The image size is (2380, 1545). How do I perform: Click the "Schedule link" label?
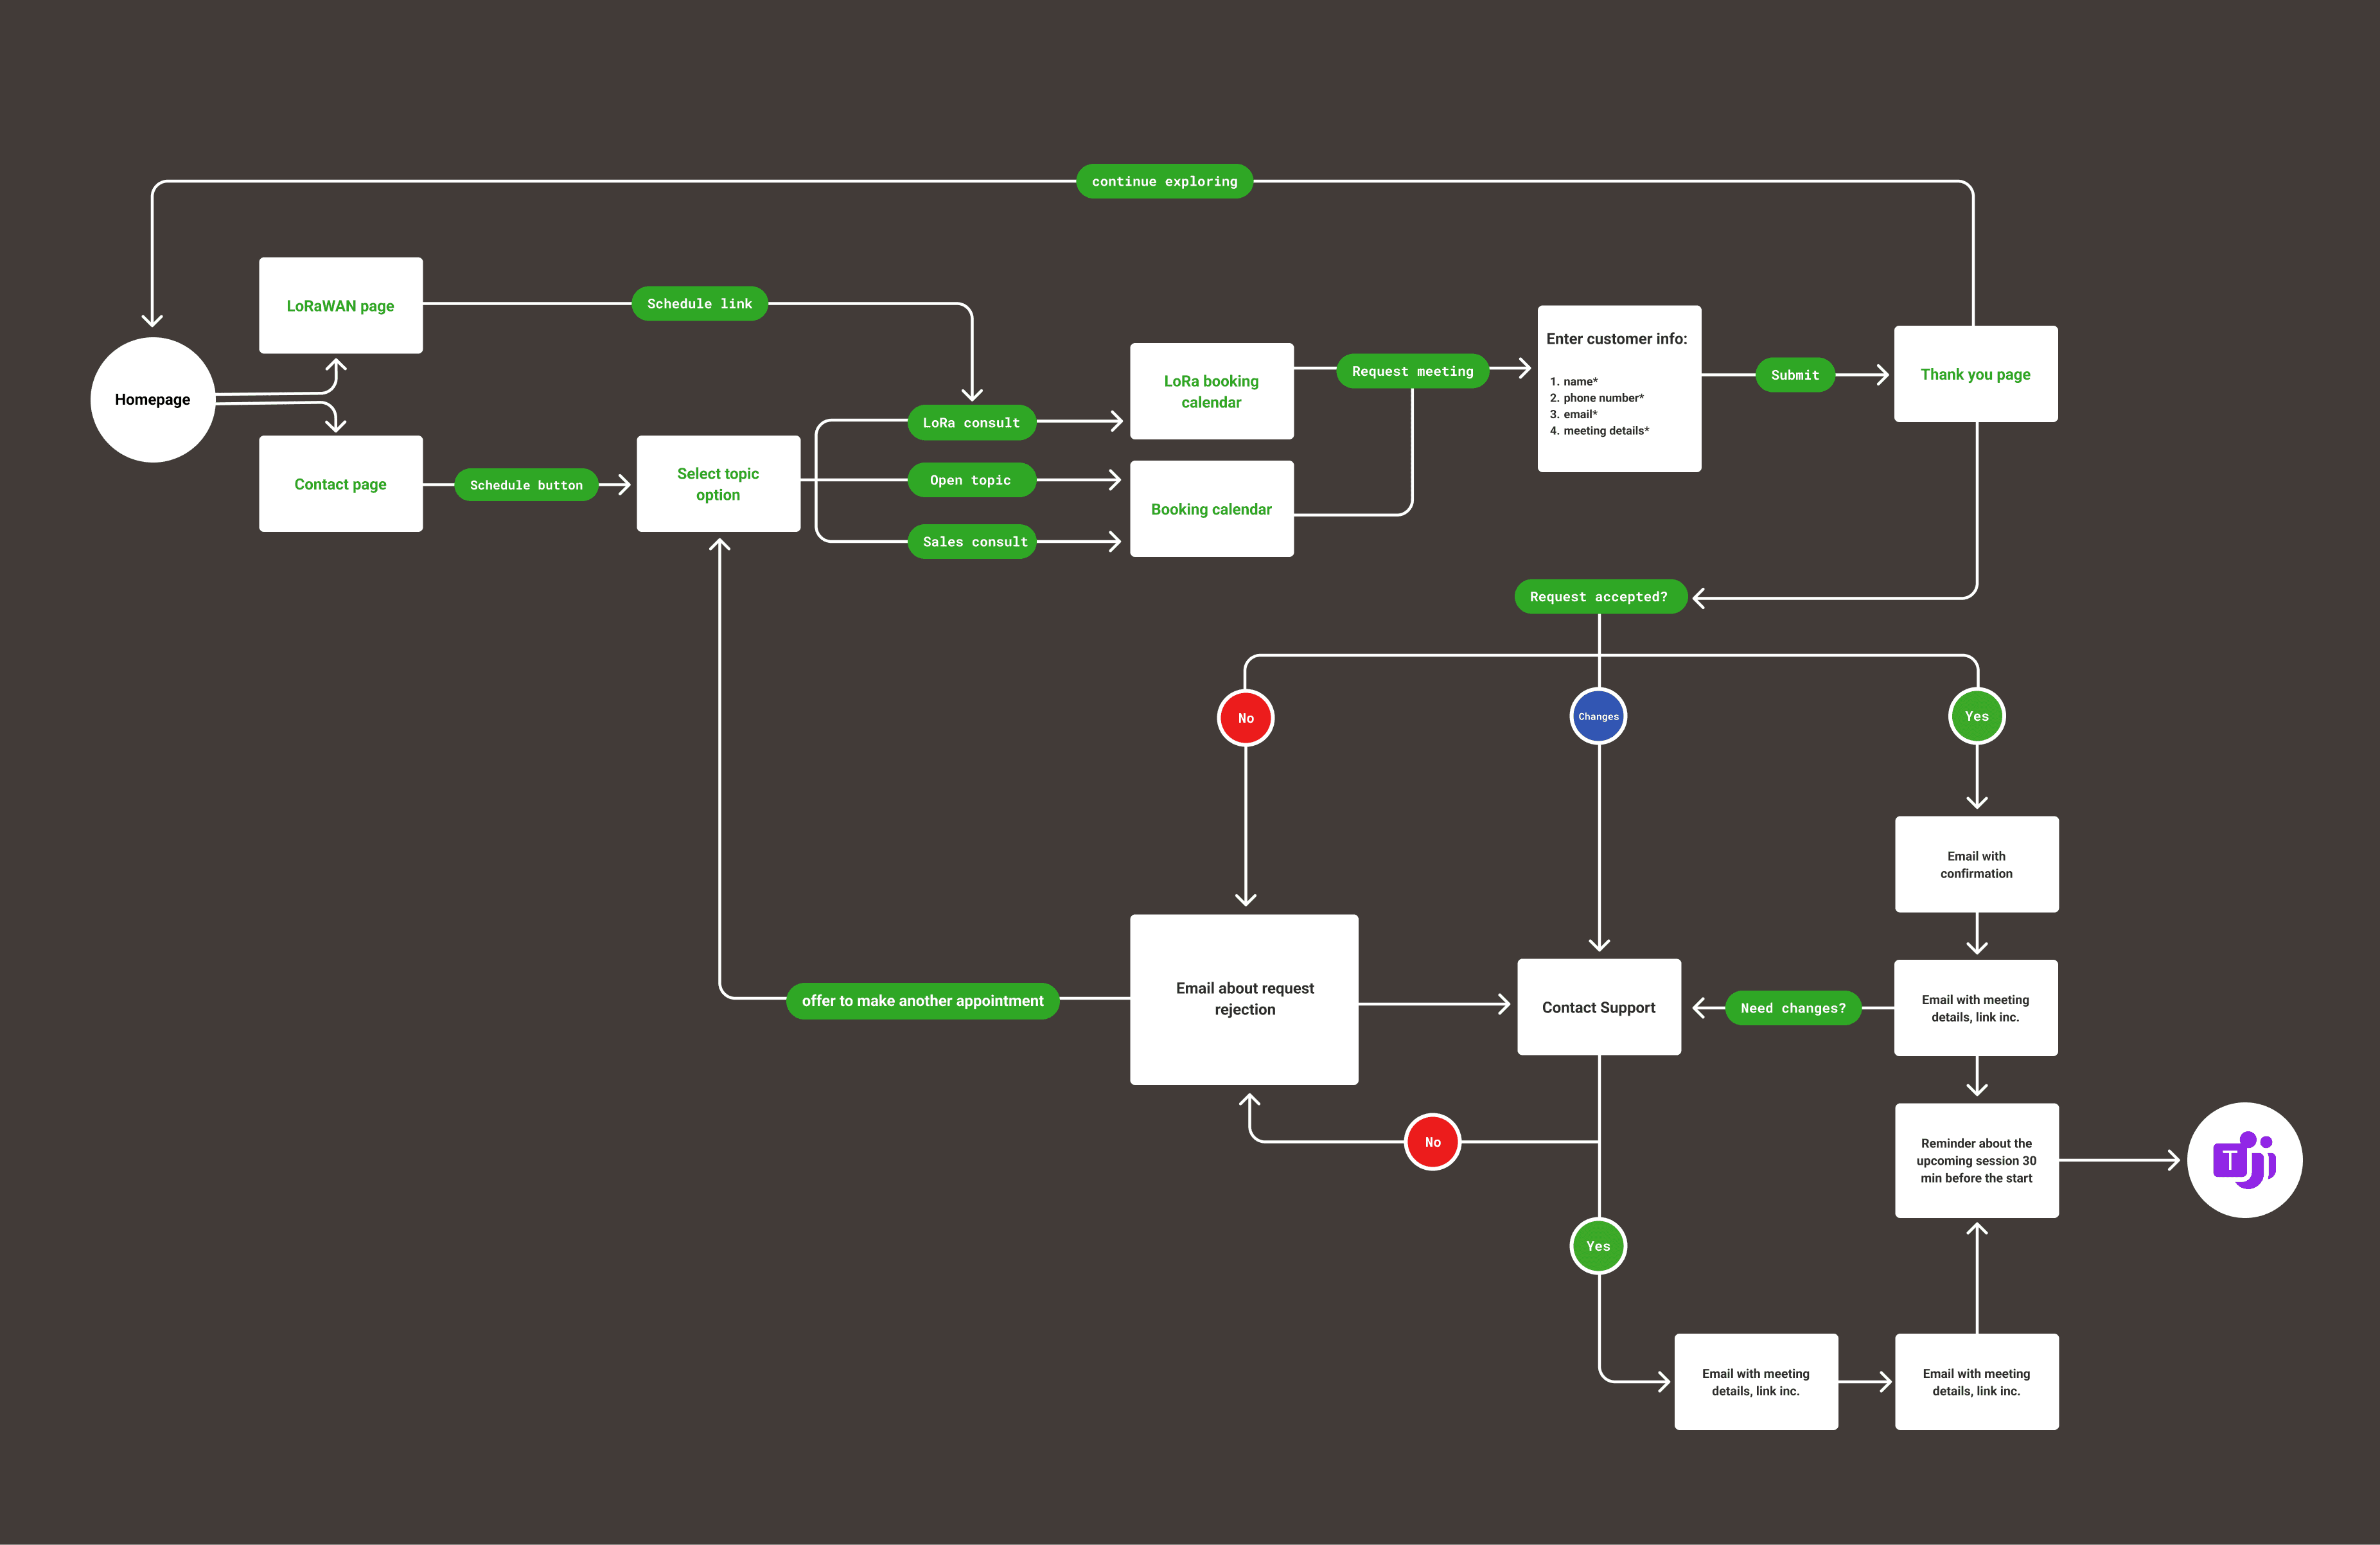pos(699,303)
